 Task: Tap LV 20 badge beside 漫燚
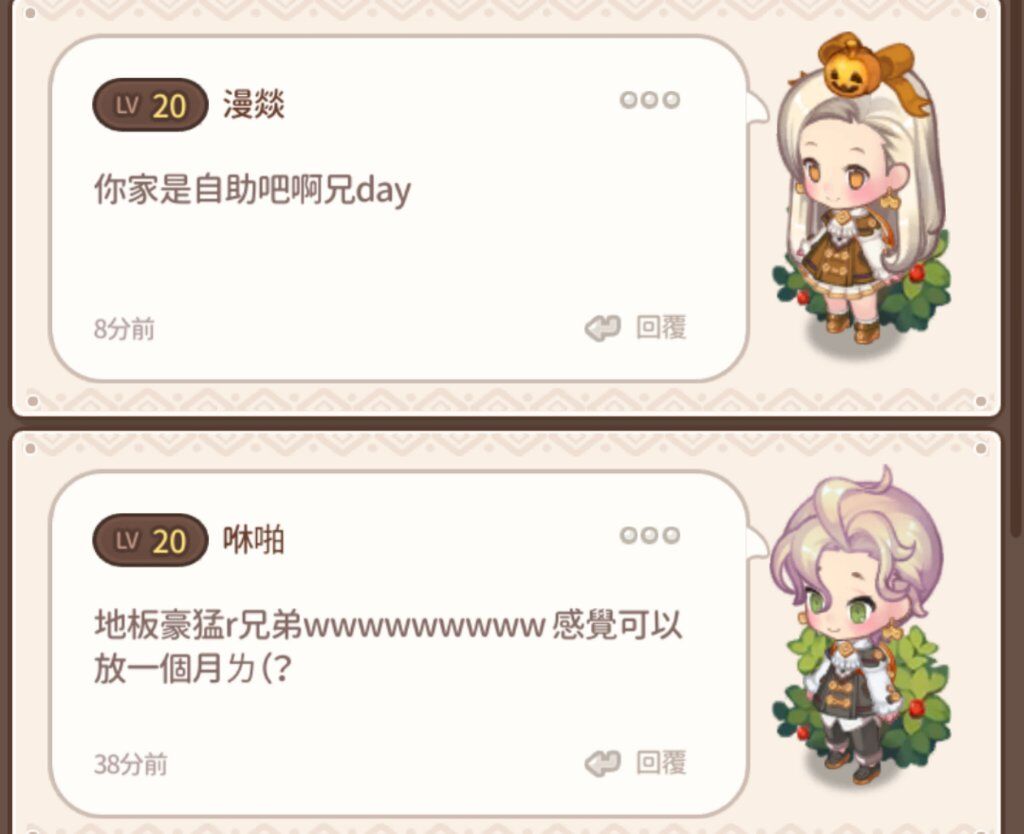coord(150,104)
